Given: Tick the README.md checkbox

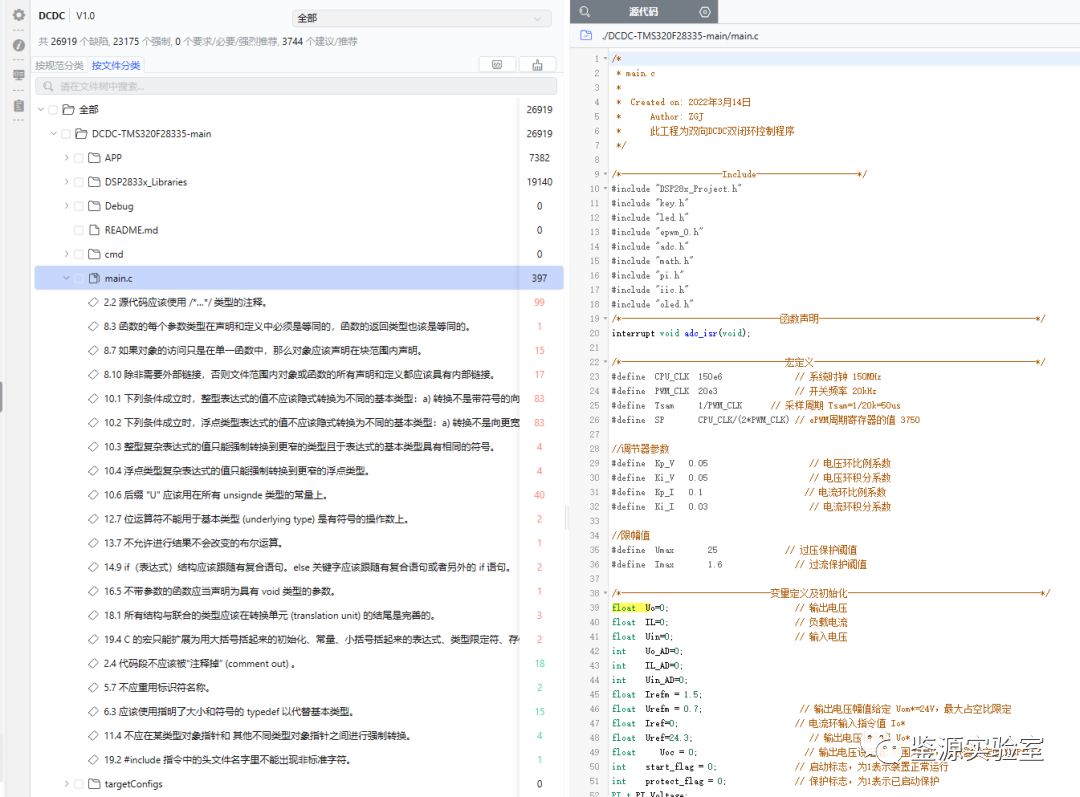Looking at the screenshot, I should click(80, 230).
